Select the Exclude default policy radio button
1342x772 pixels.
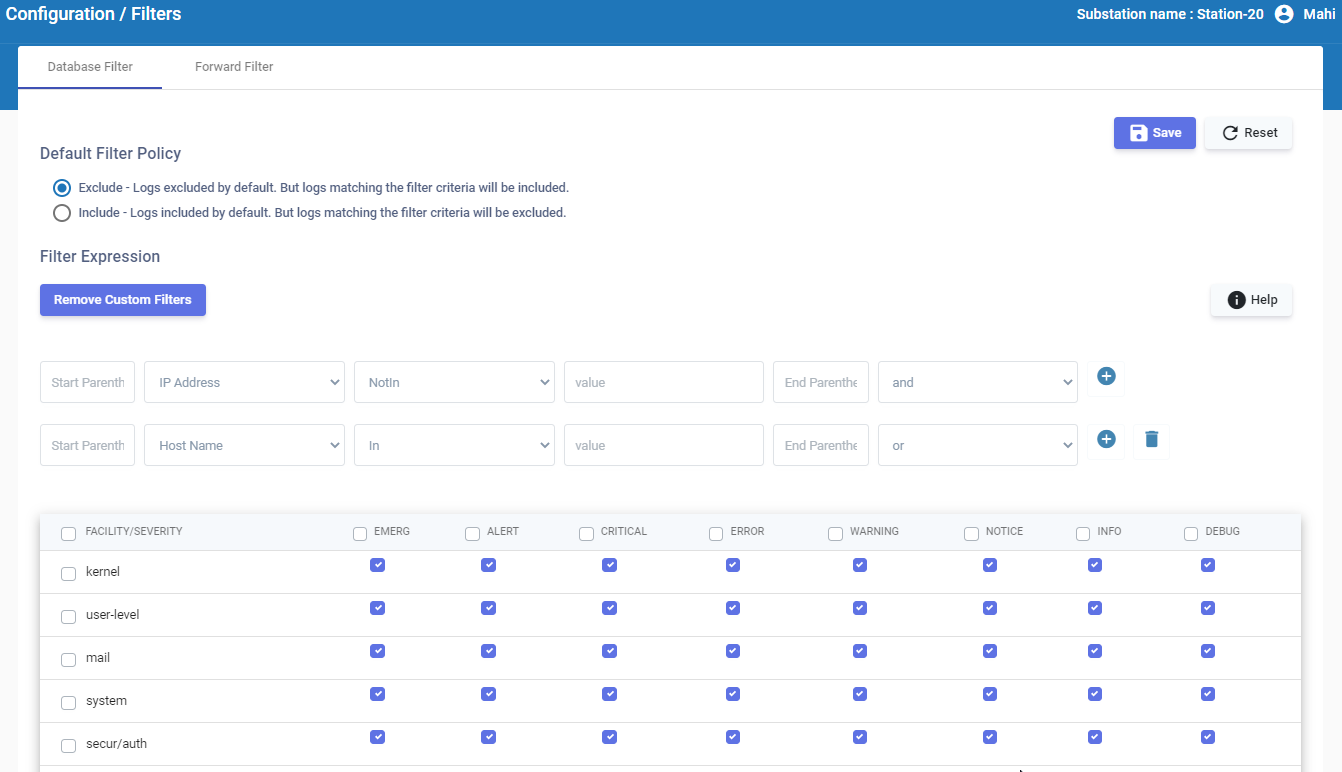click(62, 188)
